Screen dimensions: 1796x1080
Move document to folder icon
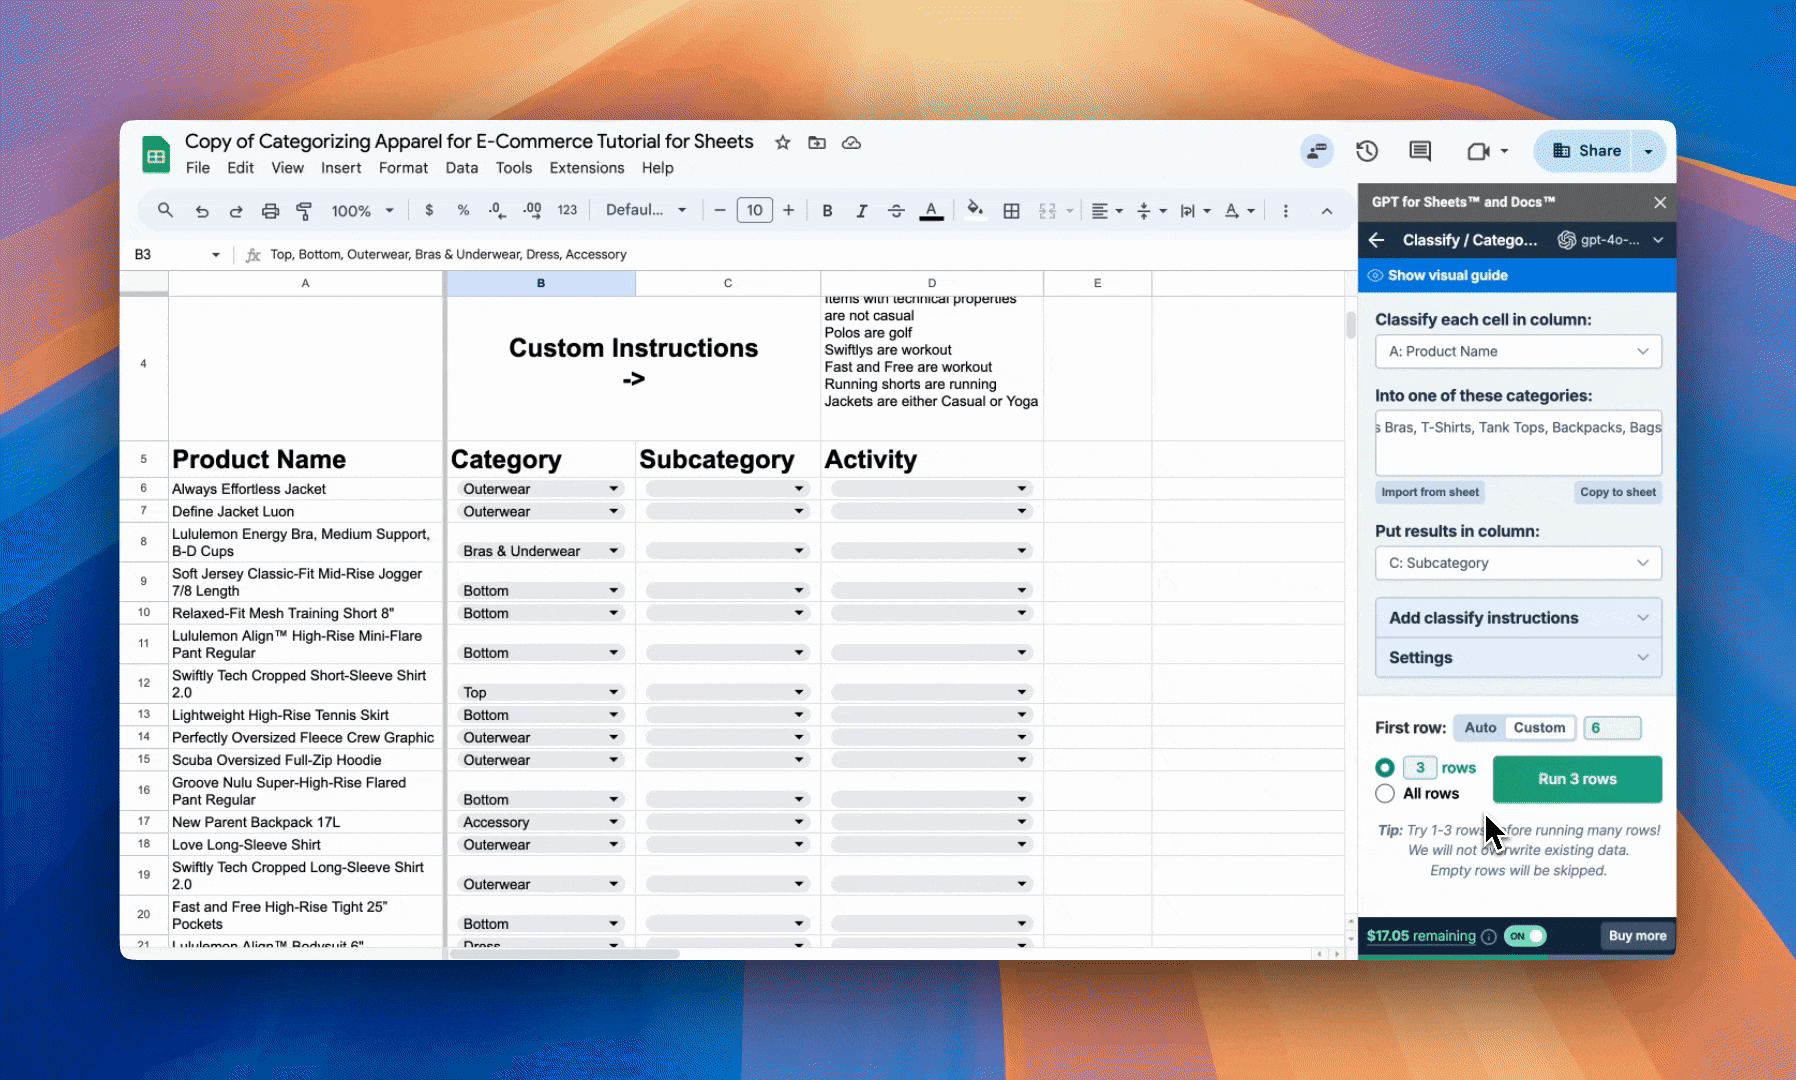tap(817, 143)
